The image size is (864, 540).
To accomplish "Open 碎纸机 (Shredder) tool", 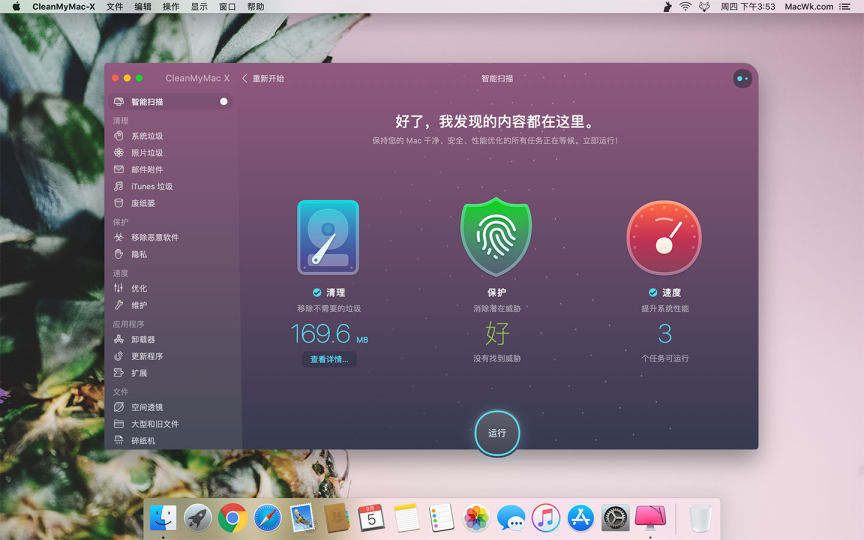I will coord(142,441).
